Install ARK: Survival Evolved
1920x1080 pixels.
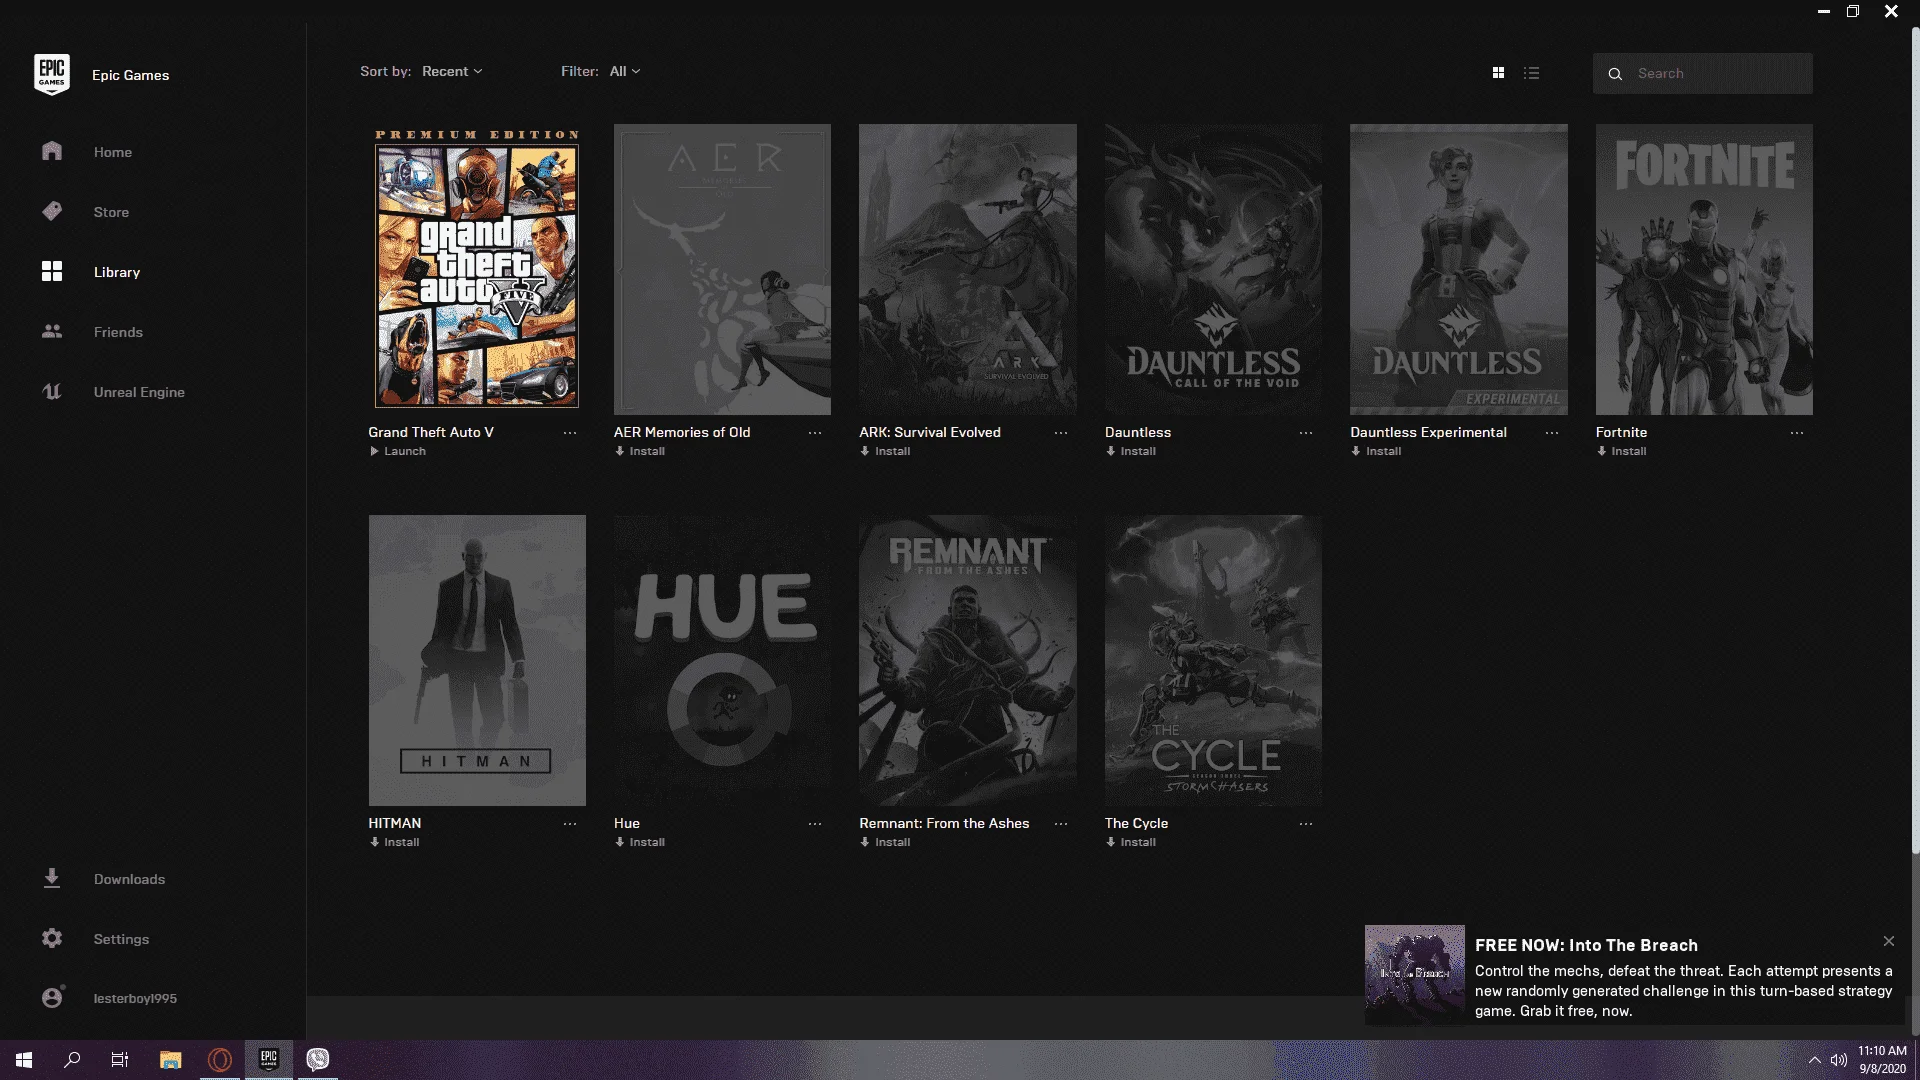885,451
